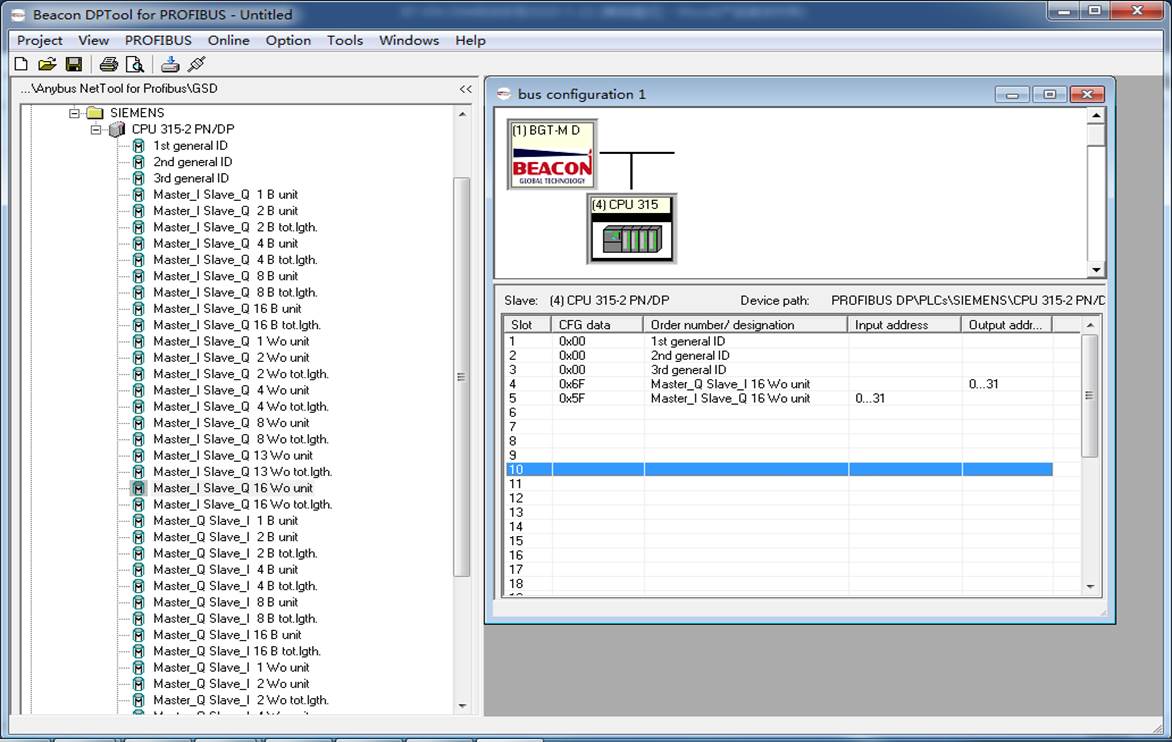
Task: Open the Option menu
Action: pyautogui.click(x=288, y=40)
